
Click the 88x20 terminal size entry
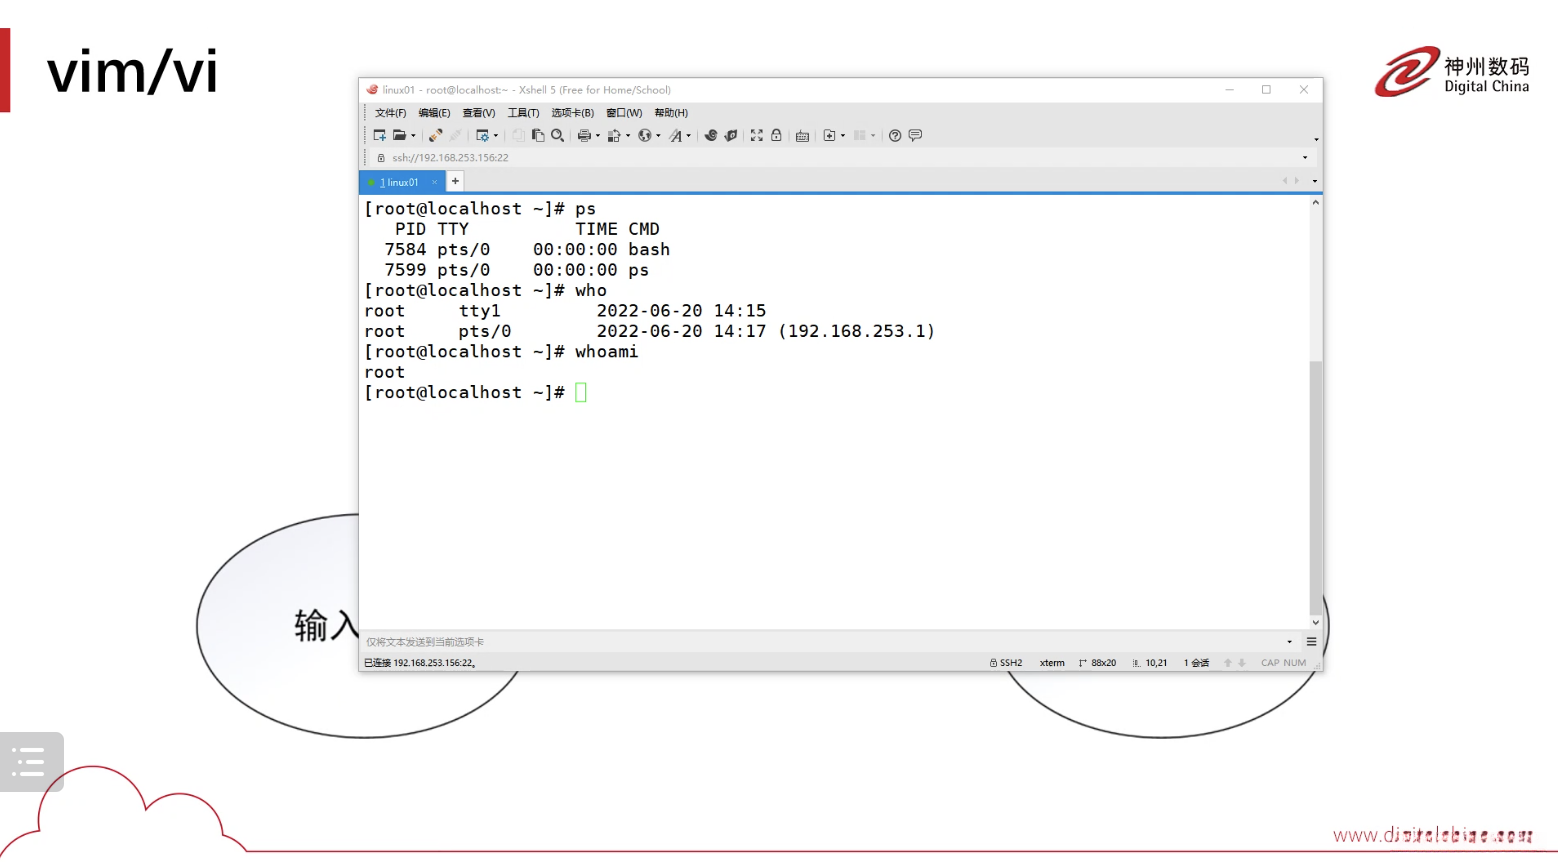click(1098, 663)
